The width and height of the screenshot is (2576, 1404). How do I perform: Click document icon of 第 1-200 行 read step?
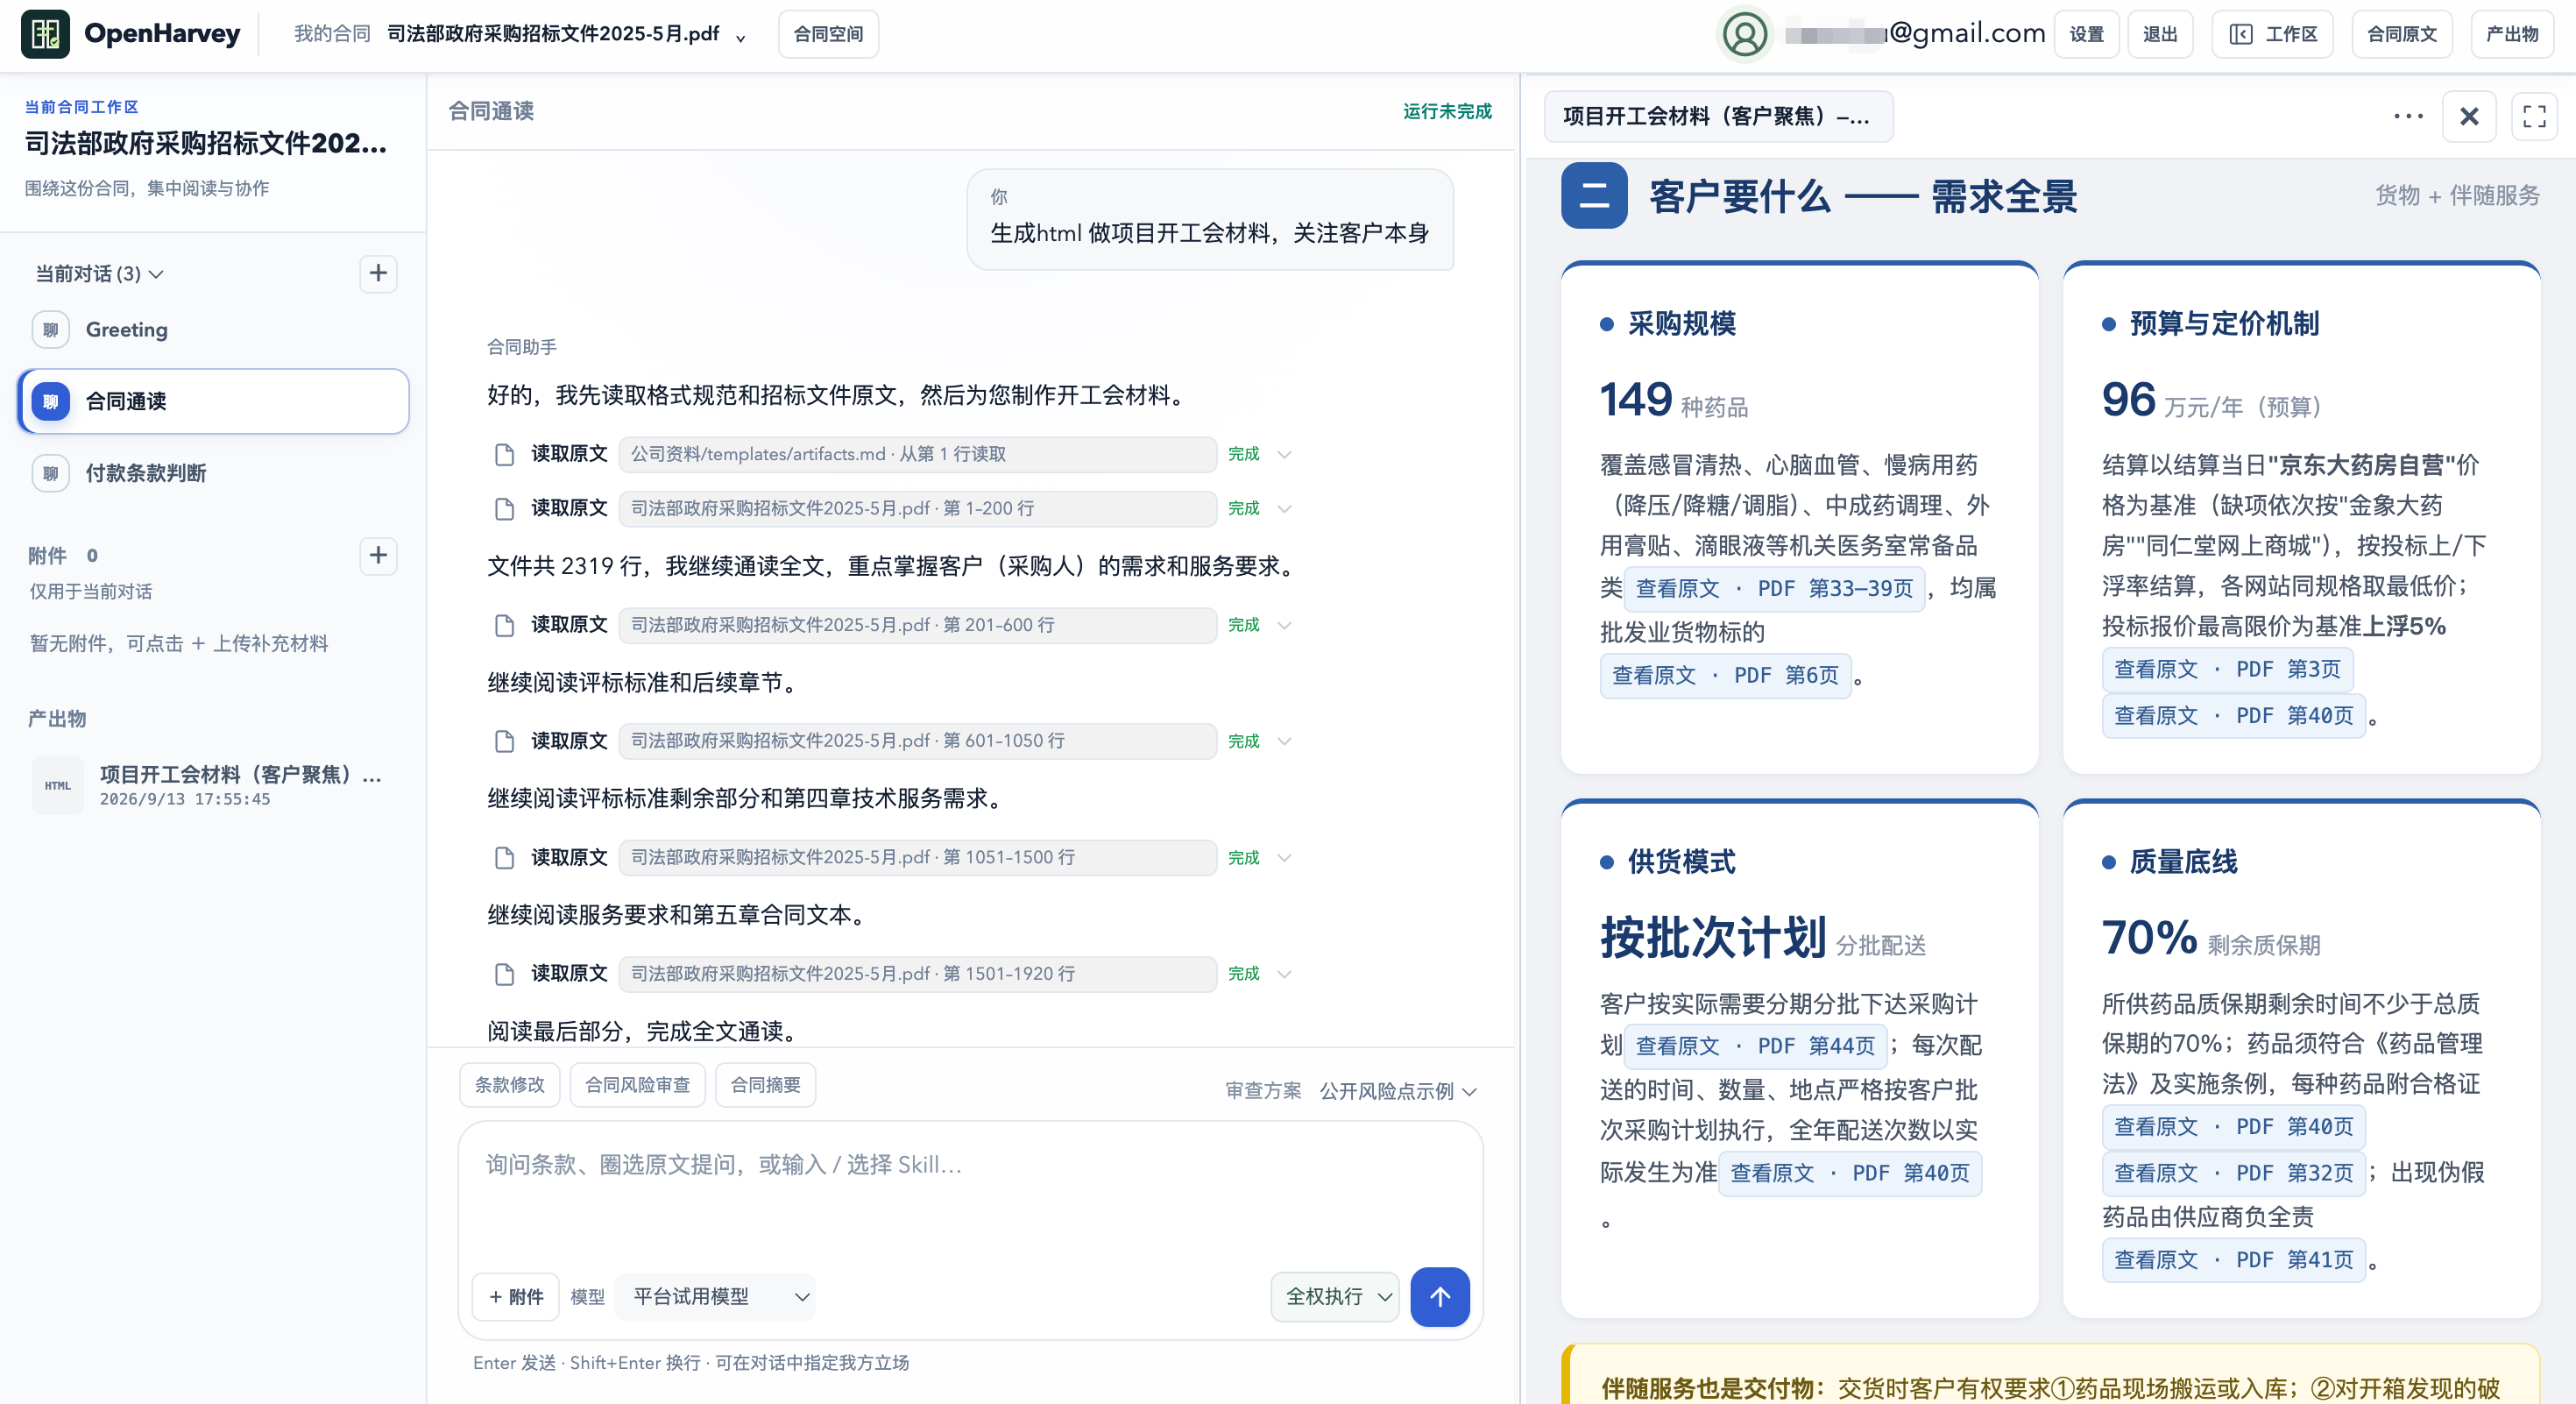tap(504, 509)
